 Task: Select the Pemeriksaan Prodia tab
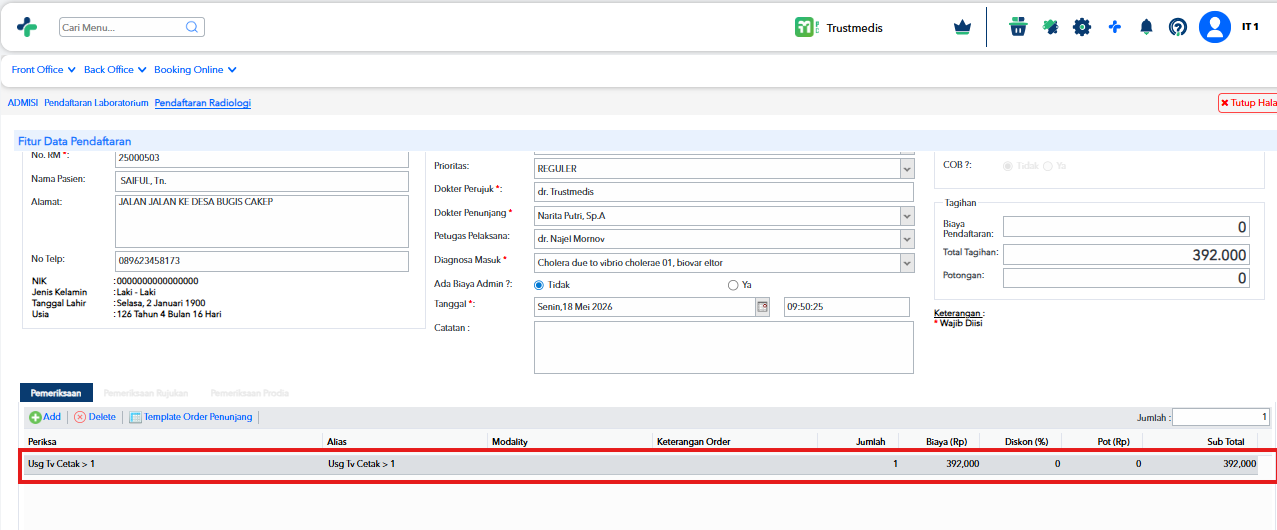pyautogui.click(x=249, y=393)
